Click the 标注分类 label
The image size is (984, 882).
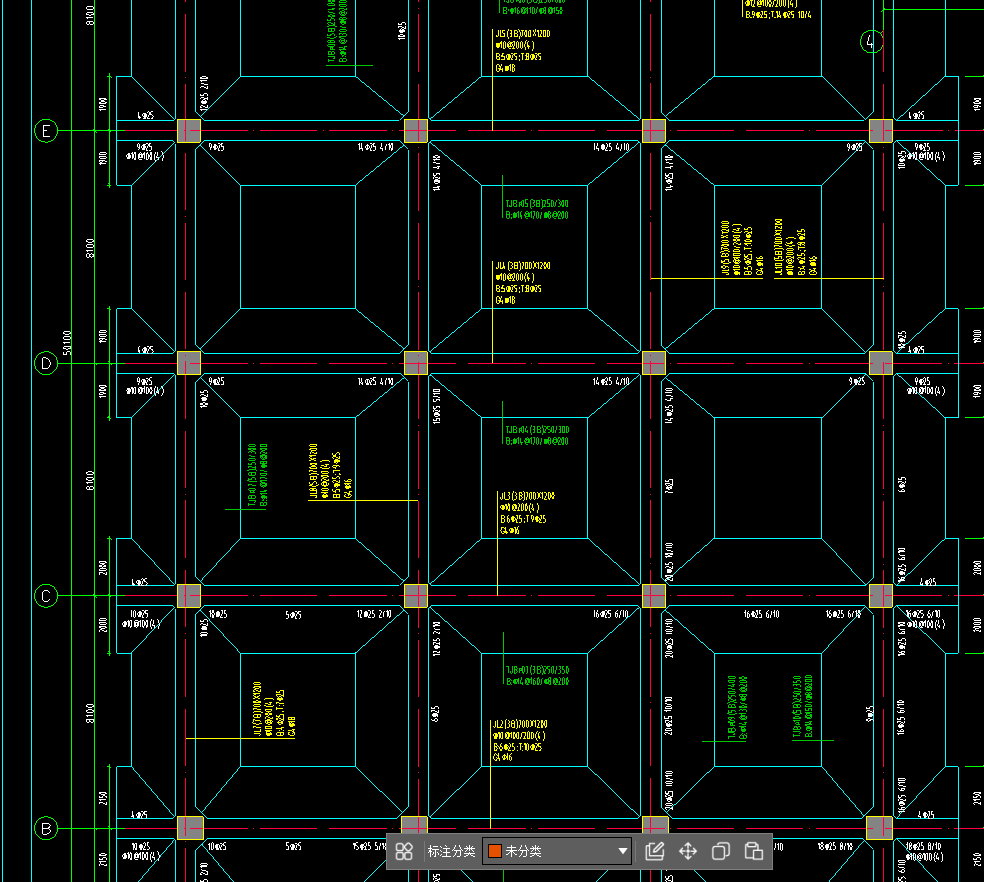pyautogui.click(x=451, y=851)
